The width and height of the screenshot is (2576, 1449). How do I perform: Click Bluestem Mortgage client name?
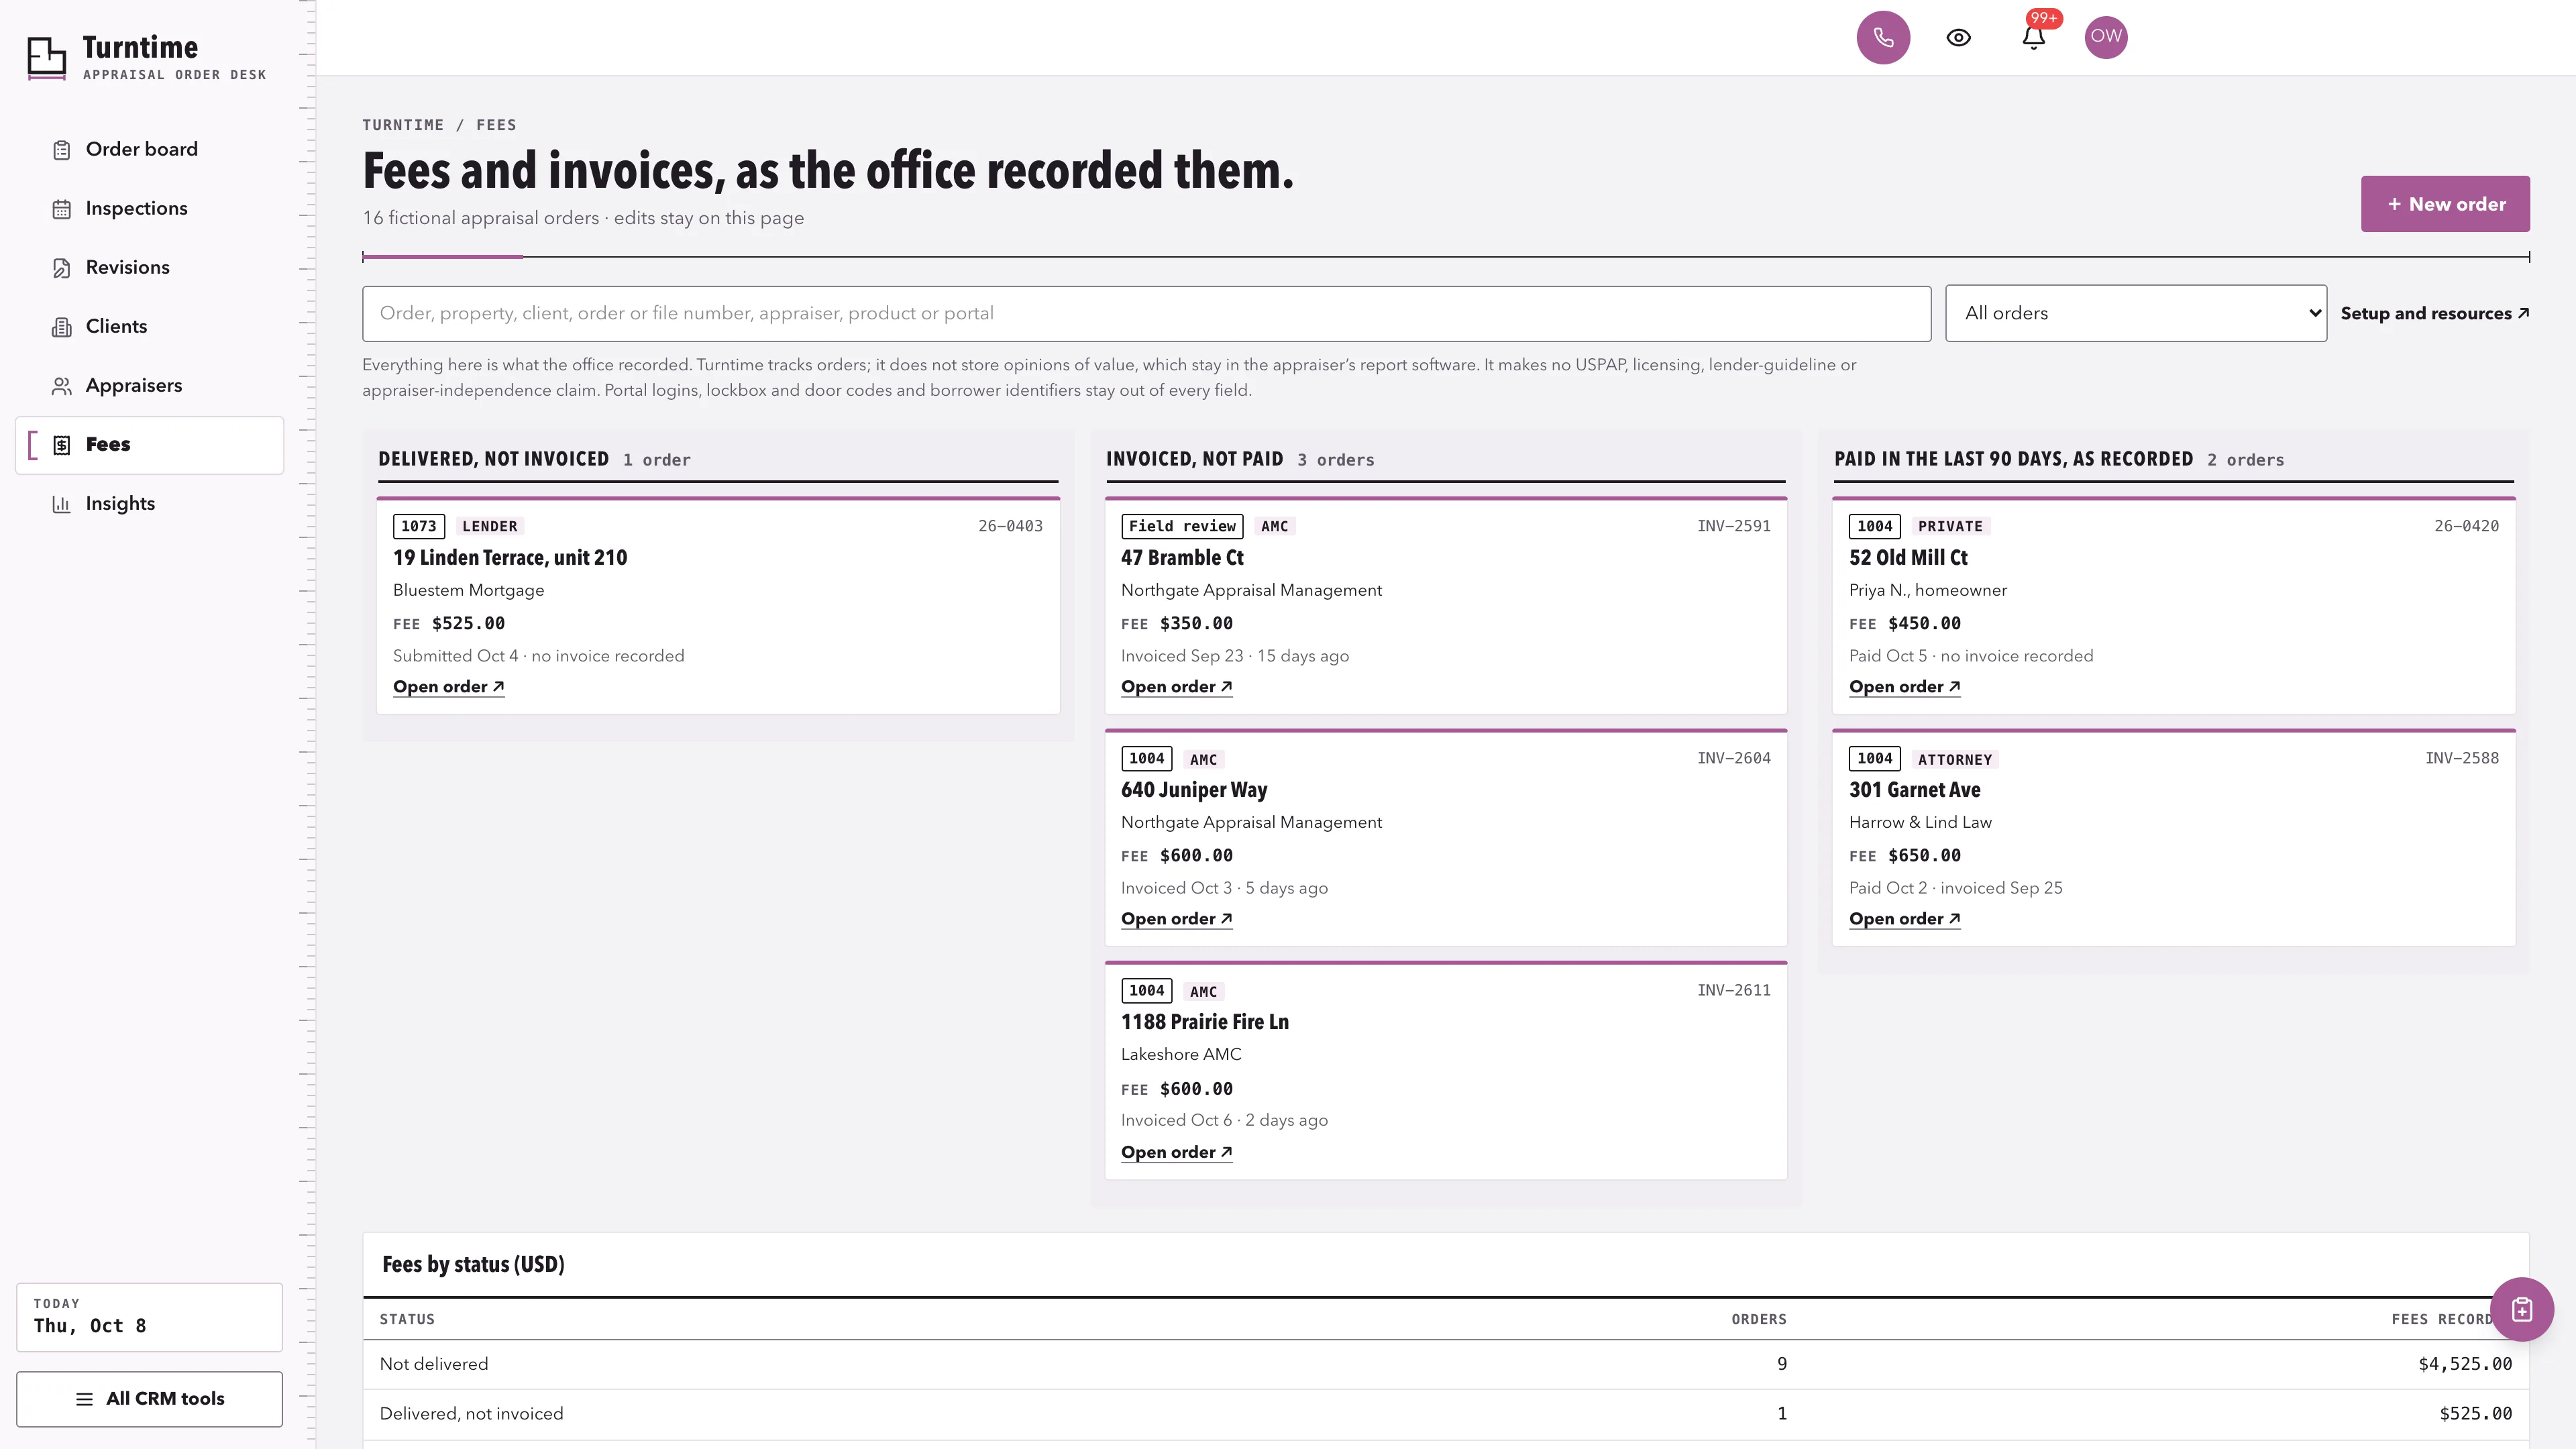pos(468,590)
